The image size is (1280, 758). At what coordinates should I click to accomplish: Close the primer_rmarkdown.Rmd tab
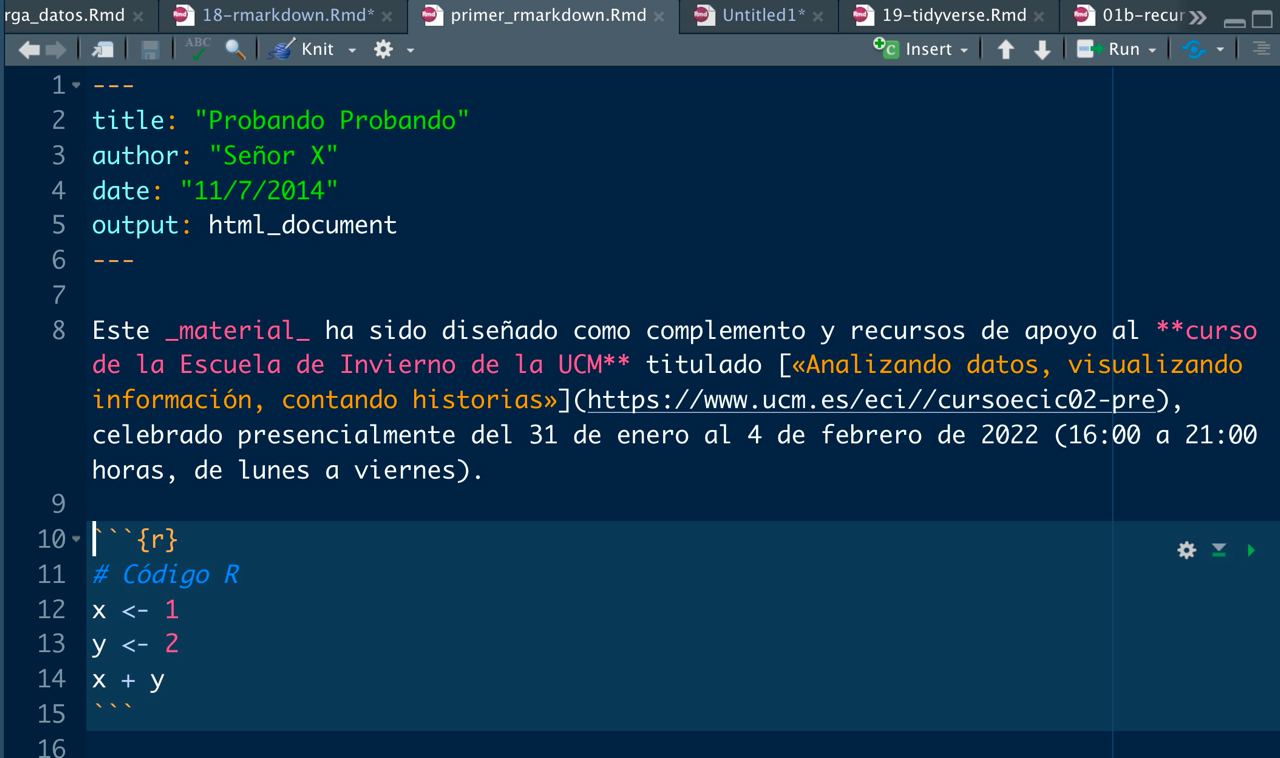click(x=659, y=17)
